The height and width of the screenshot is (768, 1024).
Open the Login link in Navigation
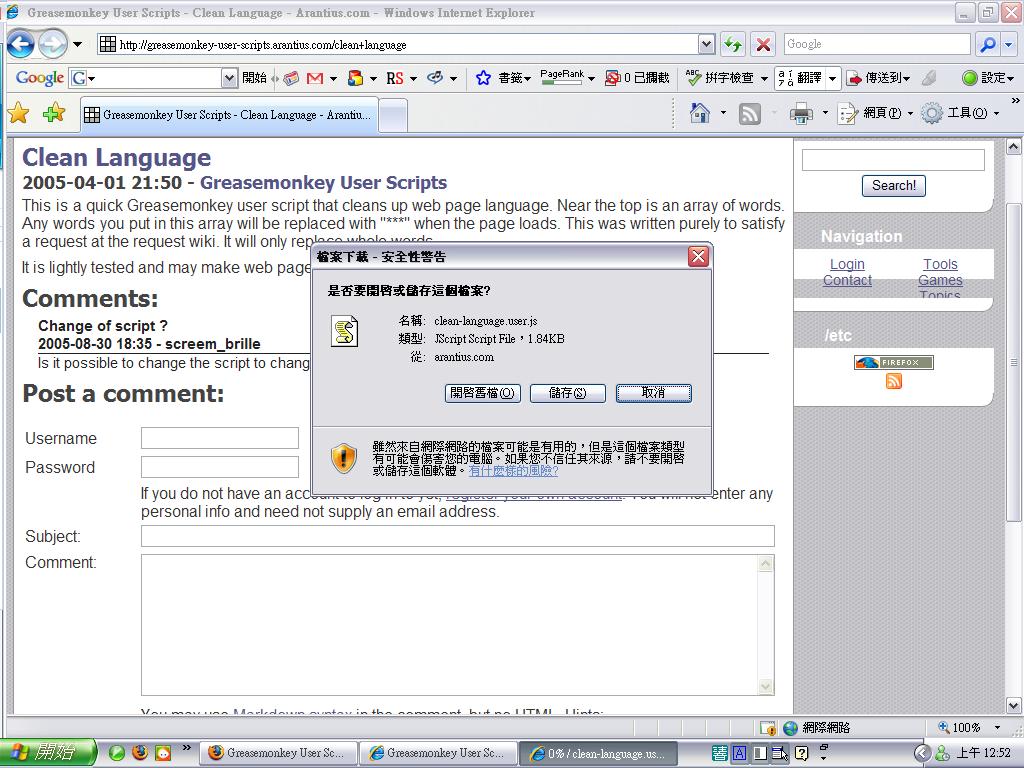click(x=847, y=264)
